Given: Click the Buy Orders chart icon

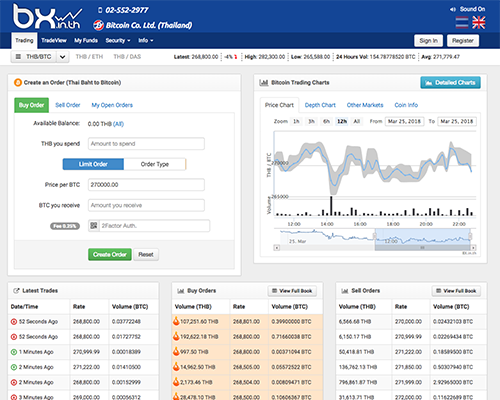Looking at the screenshot, I should coord(181,291).
